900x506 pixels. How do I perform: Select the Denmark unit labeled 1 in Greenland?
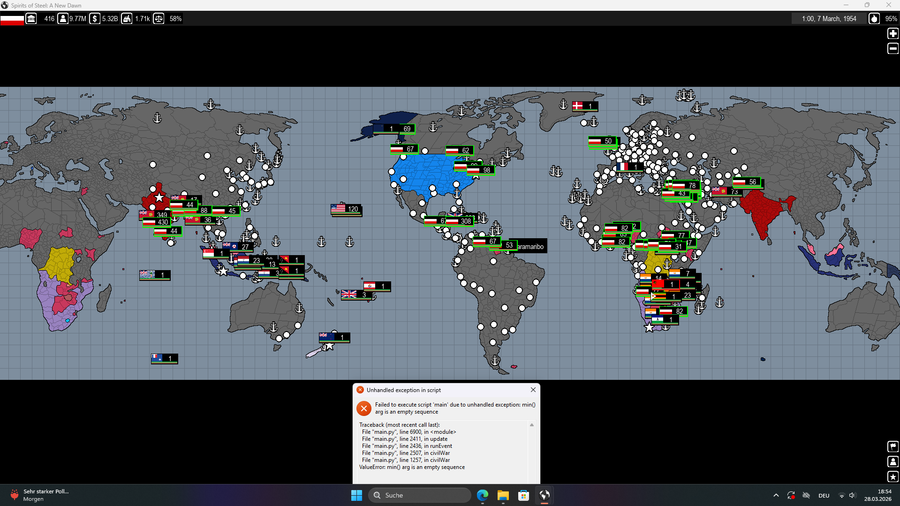coord(585,106)
